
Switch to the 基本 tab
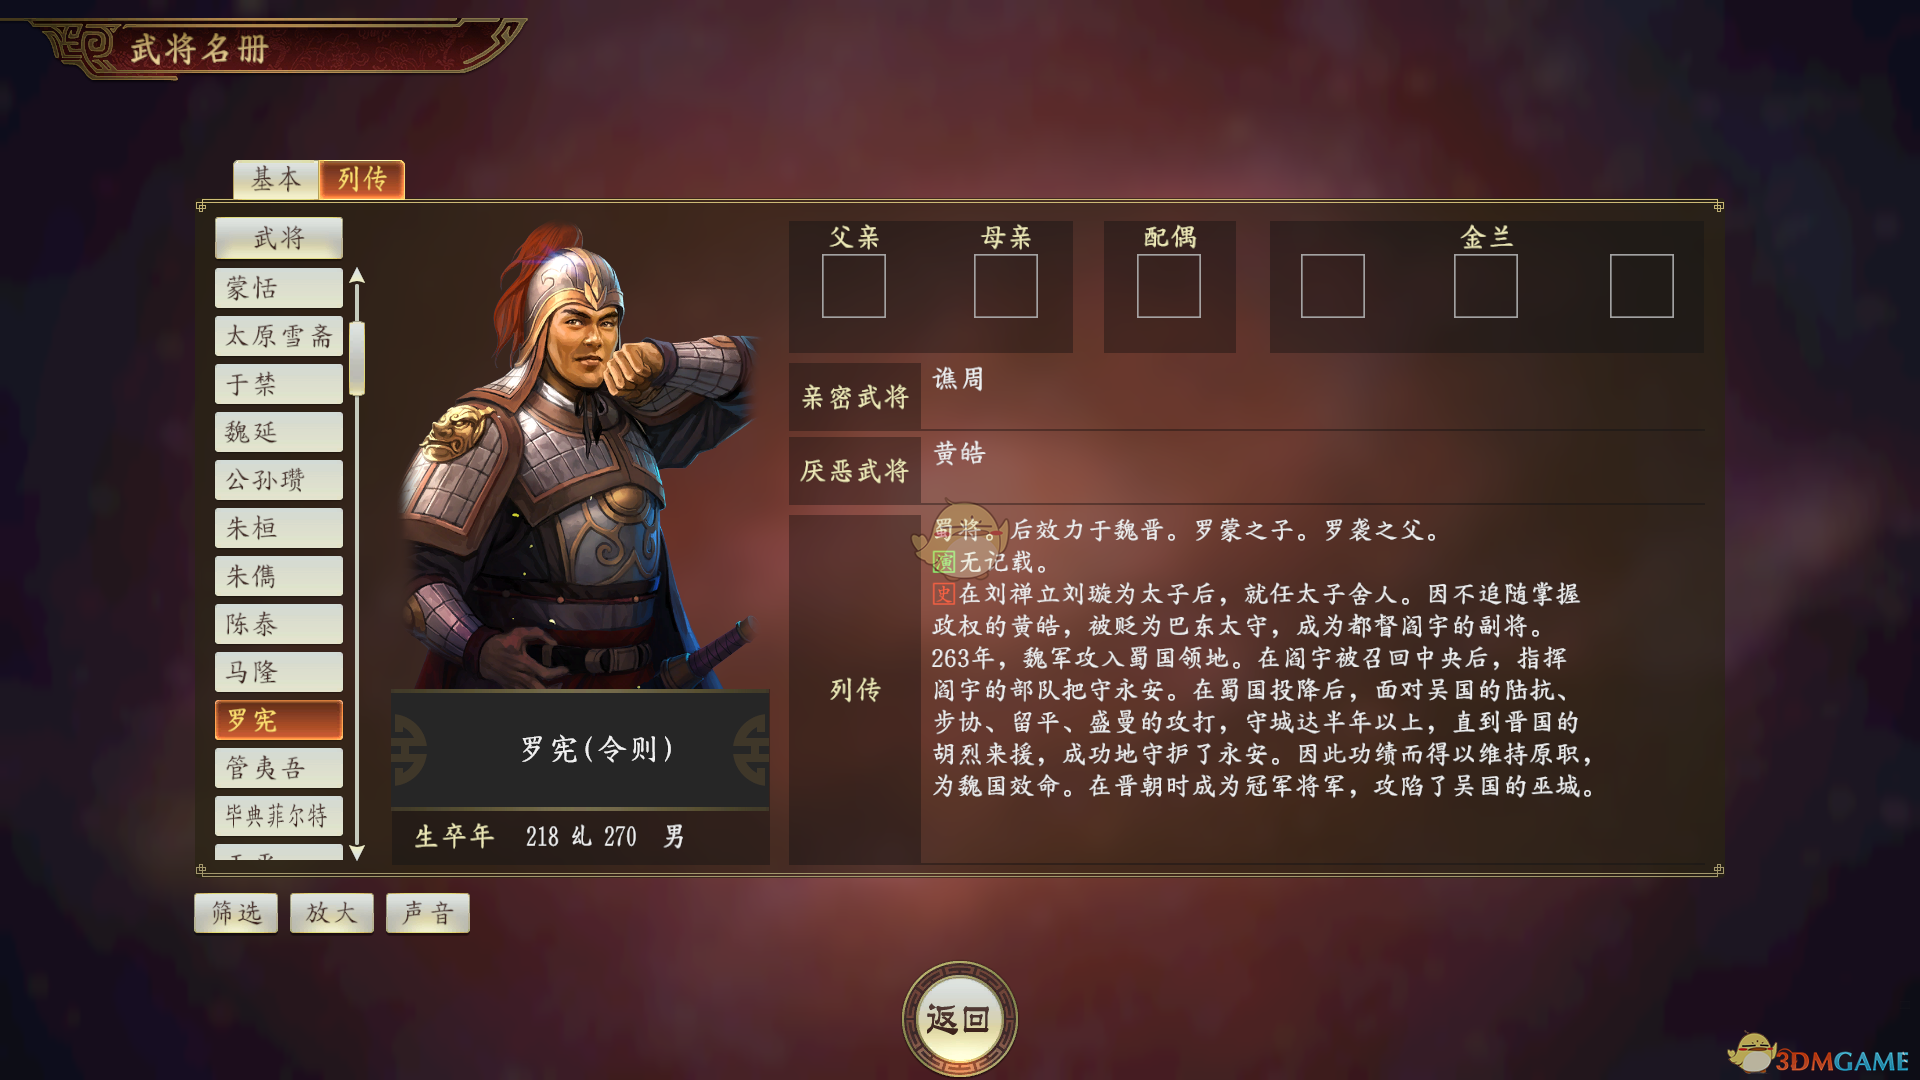coord(276,180)
